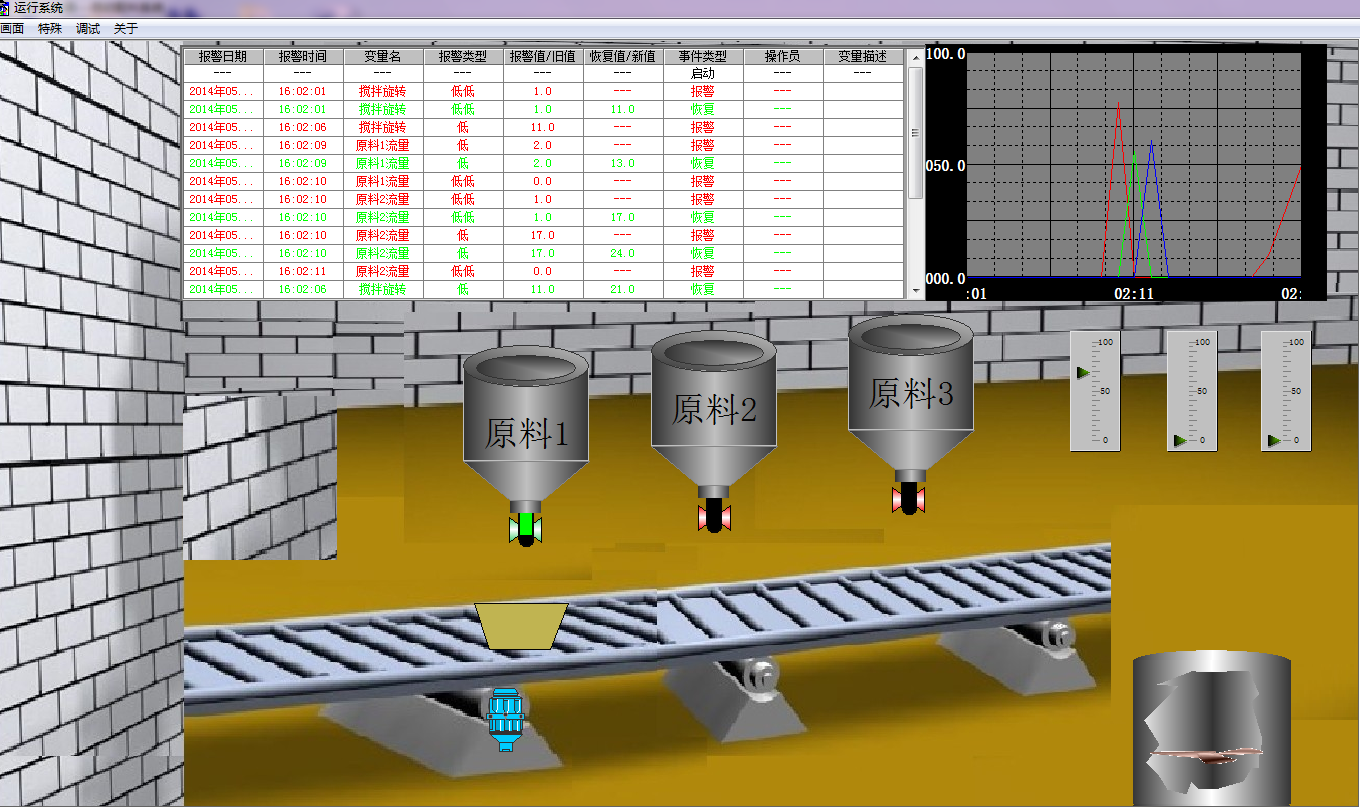Click the 运行系统 window icon in title bar
1360x807 pixels.
click(5, 8)
